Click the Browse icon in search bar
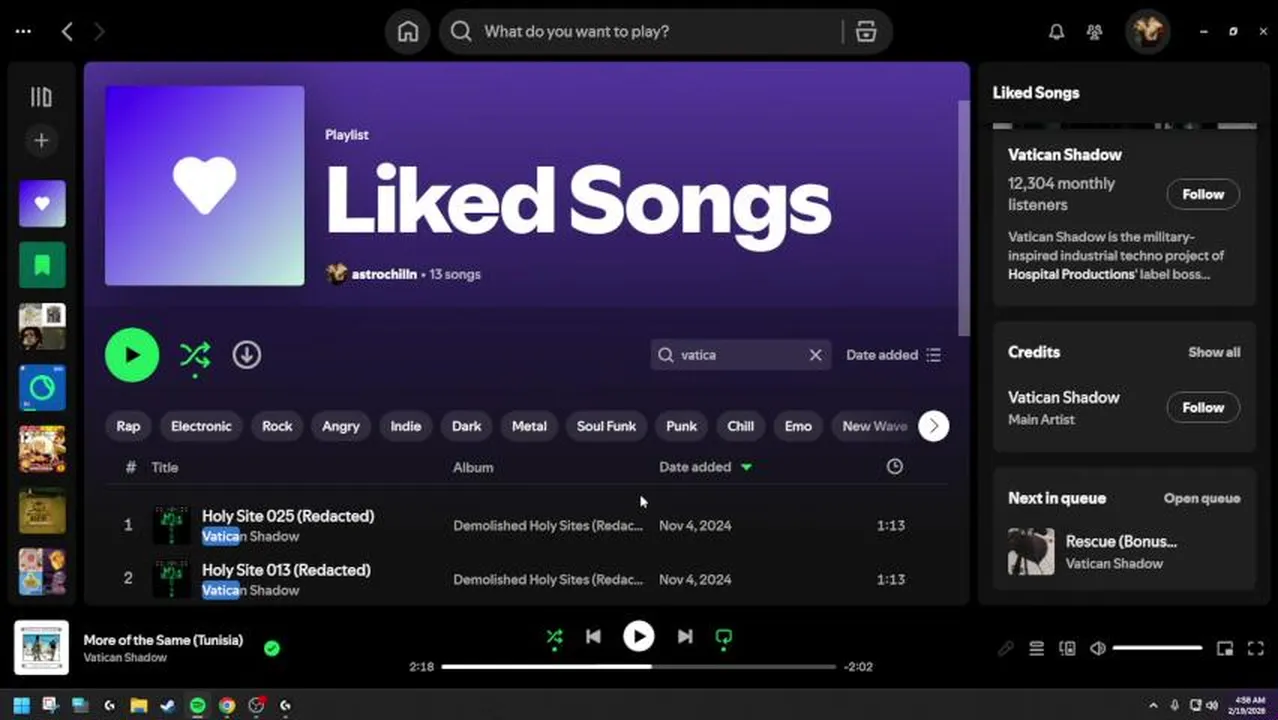The height and width of the screenshot is (720, 1278). point(866,31)
